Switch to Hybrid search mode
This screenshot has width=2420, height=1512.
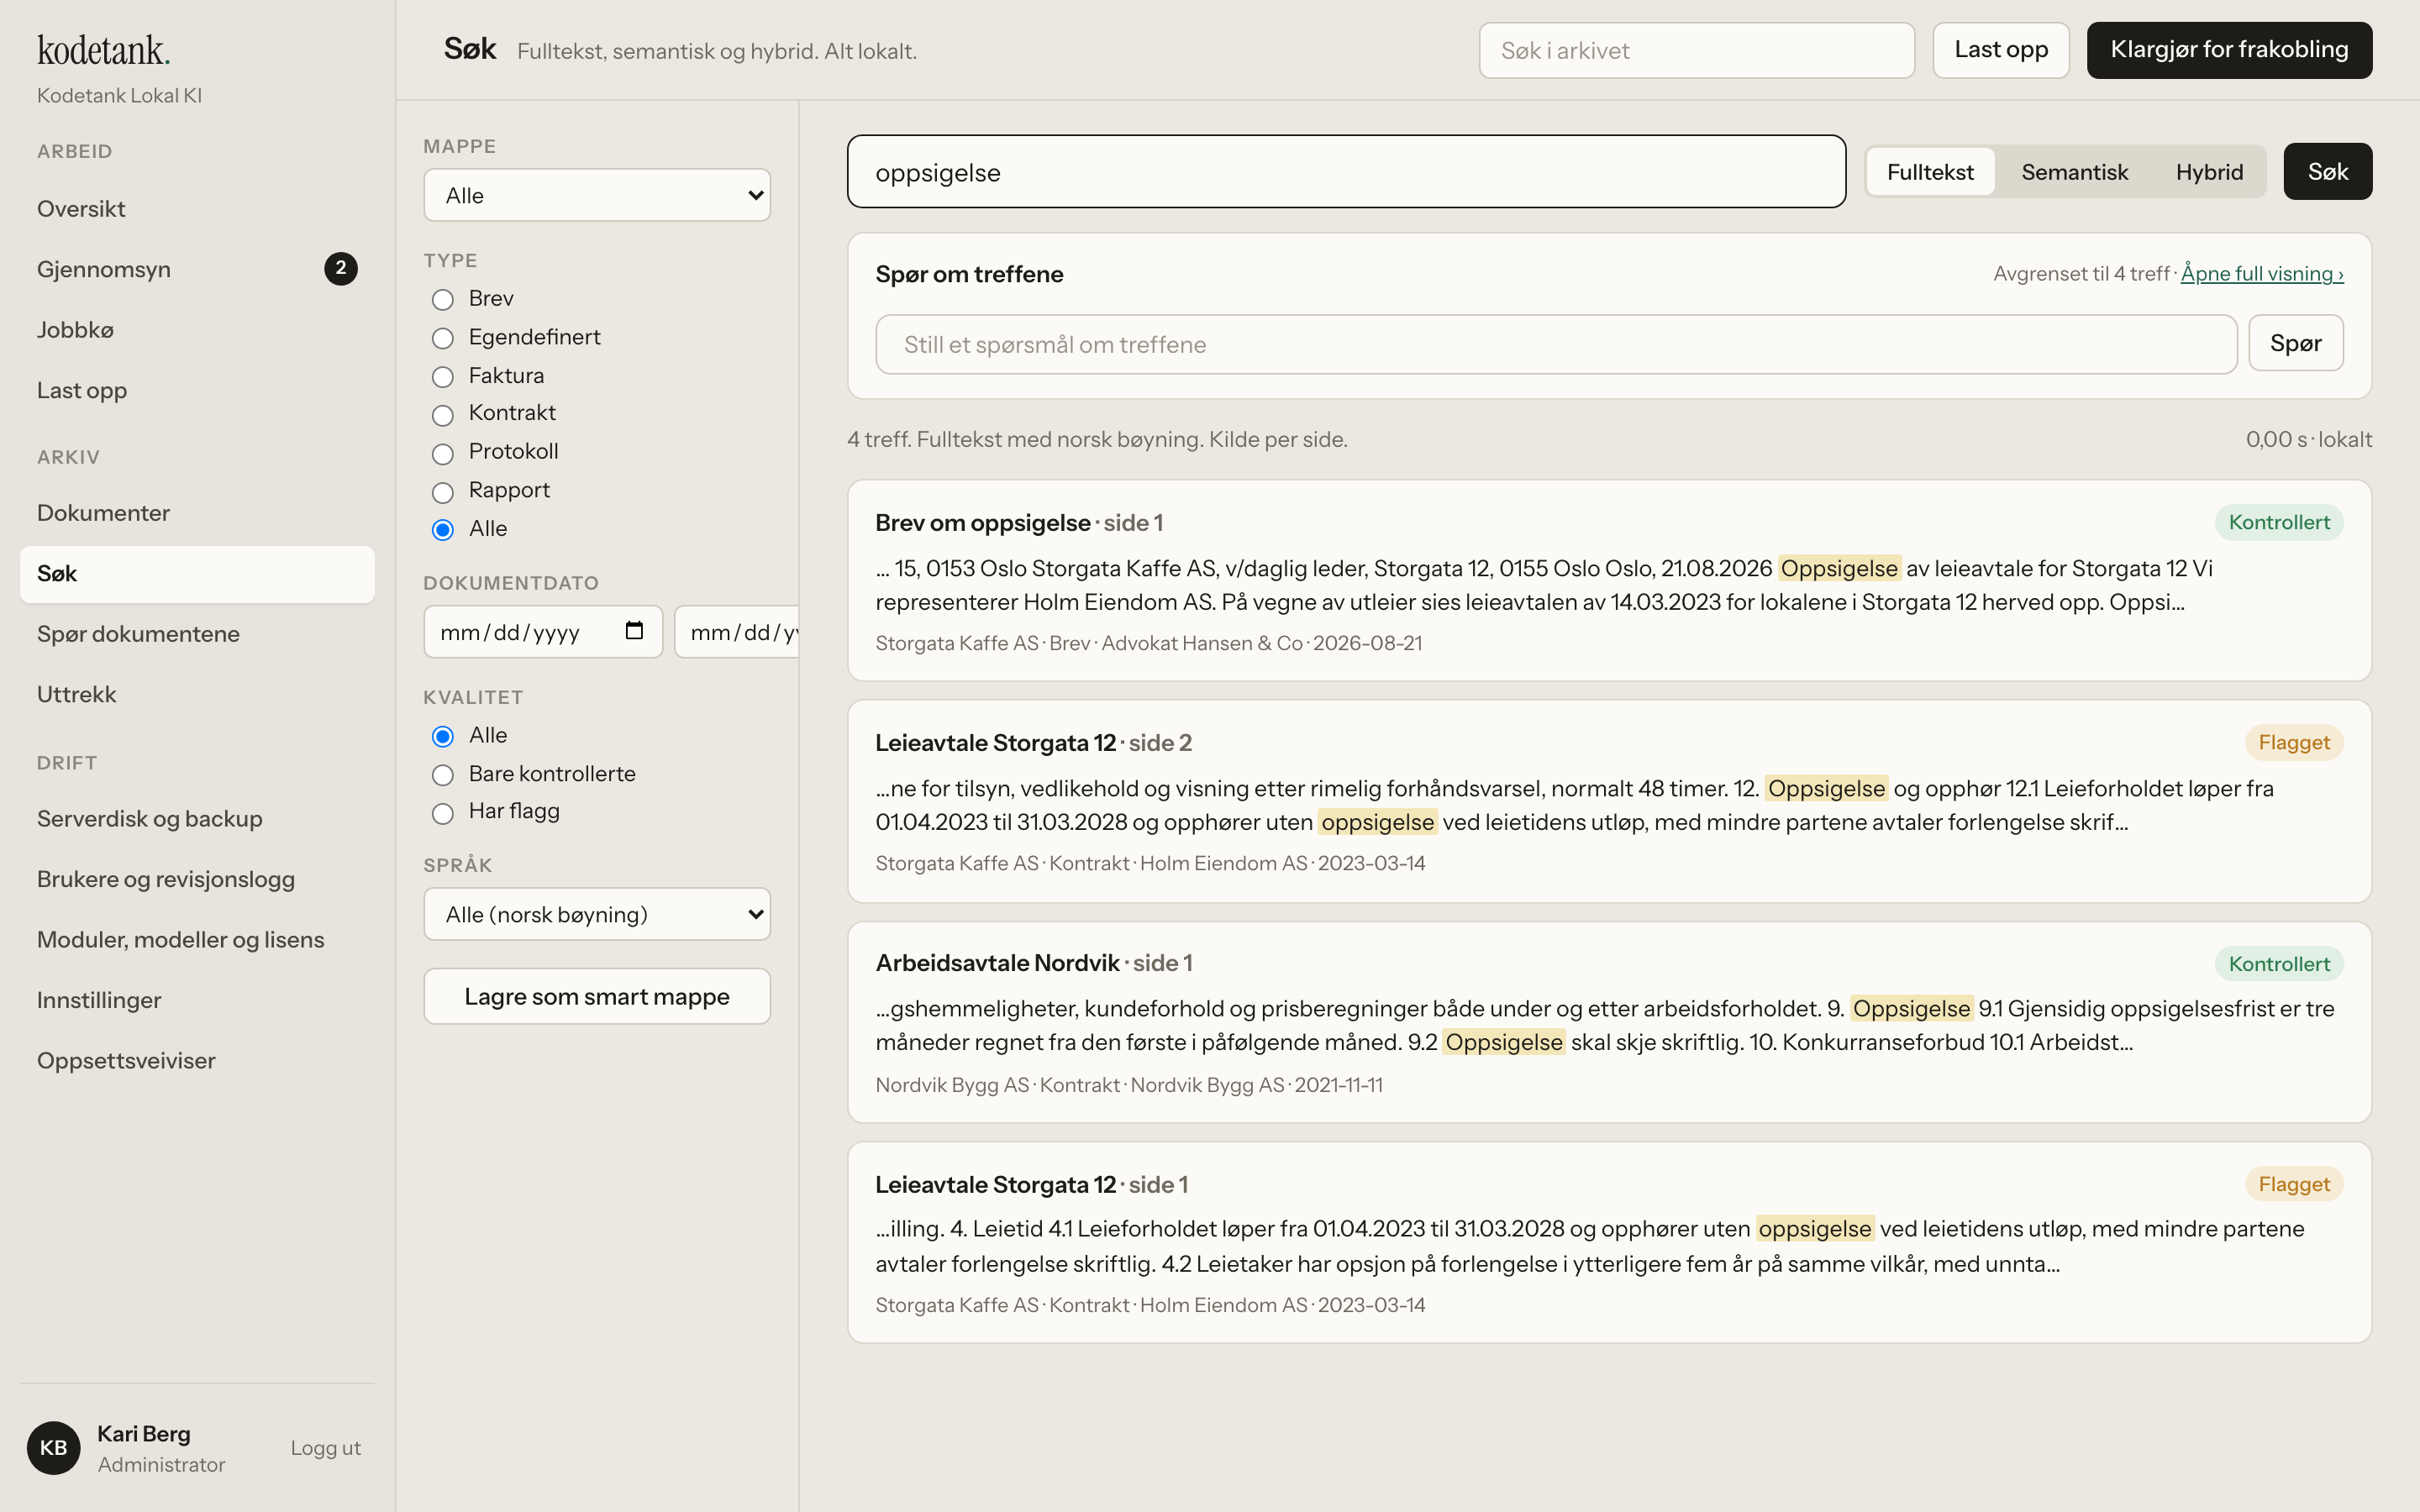point(2209,172)
